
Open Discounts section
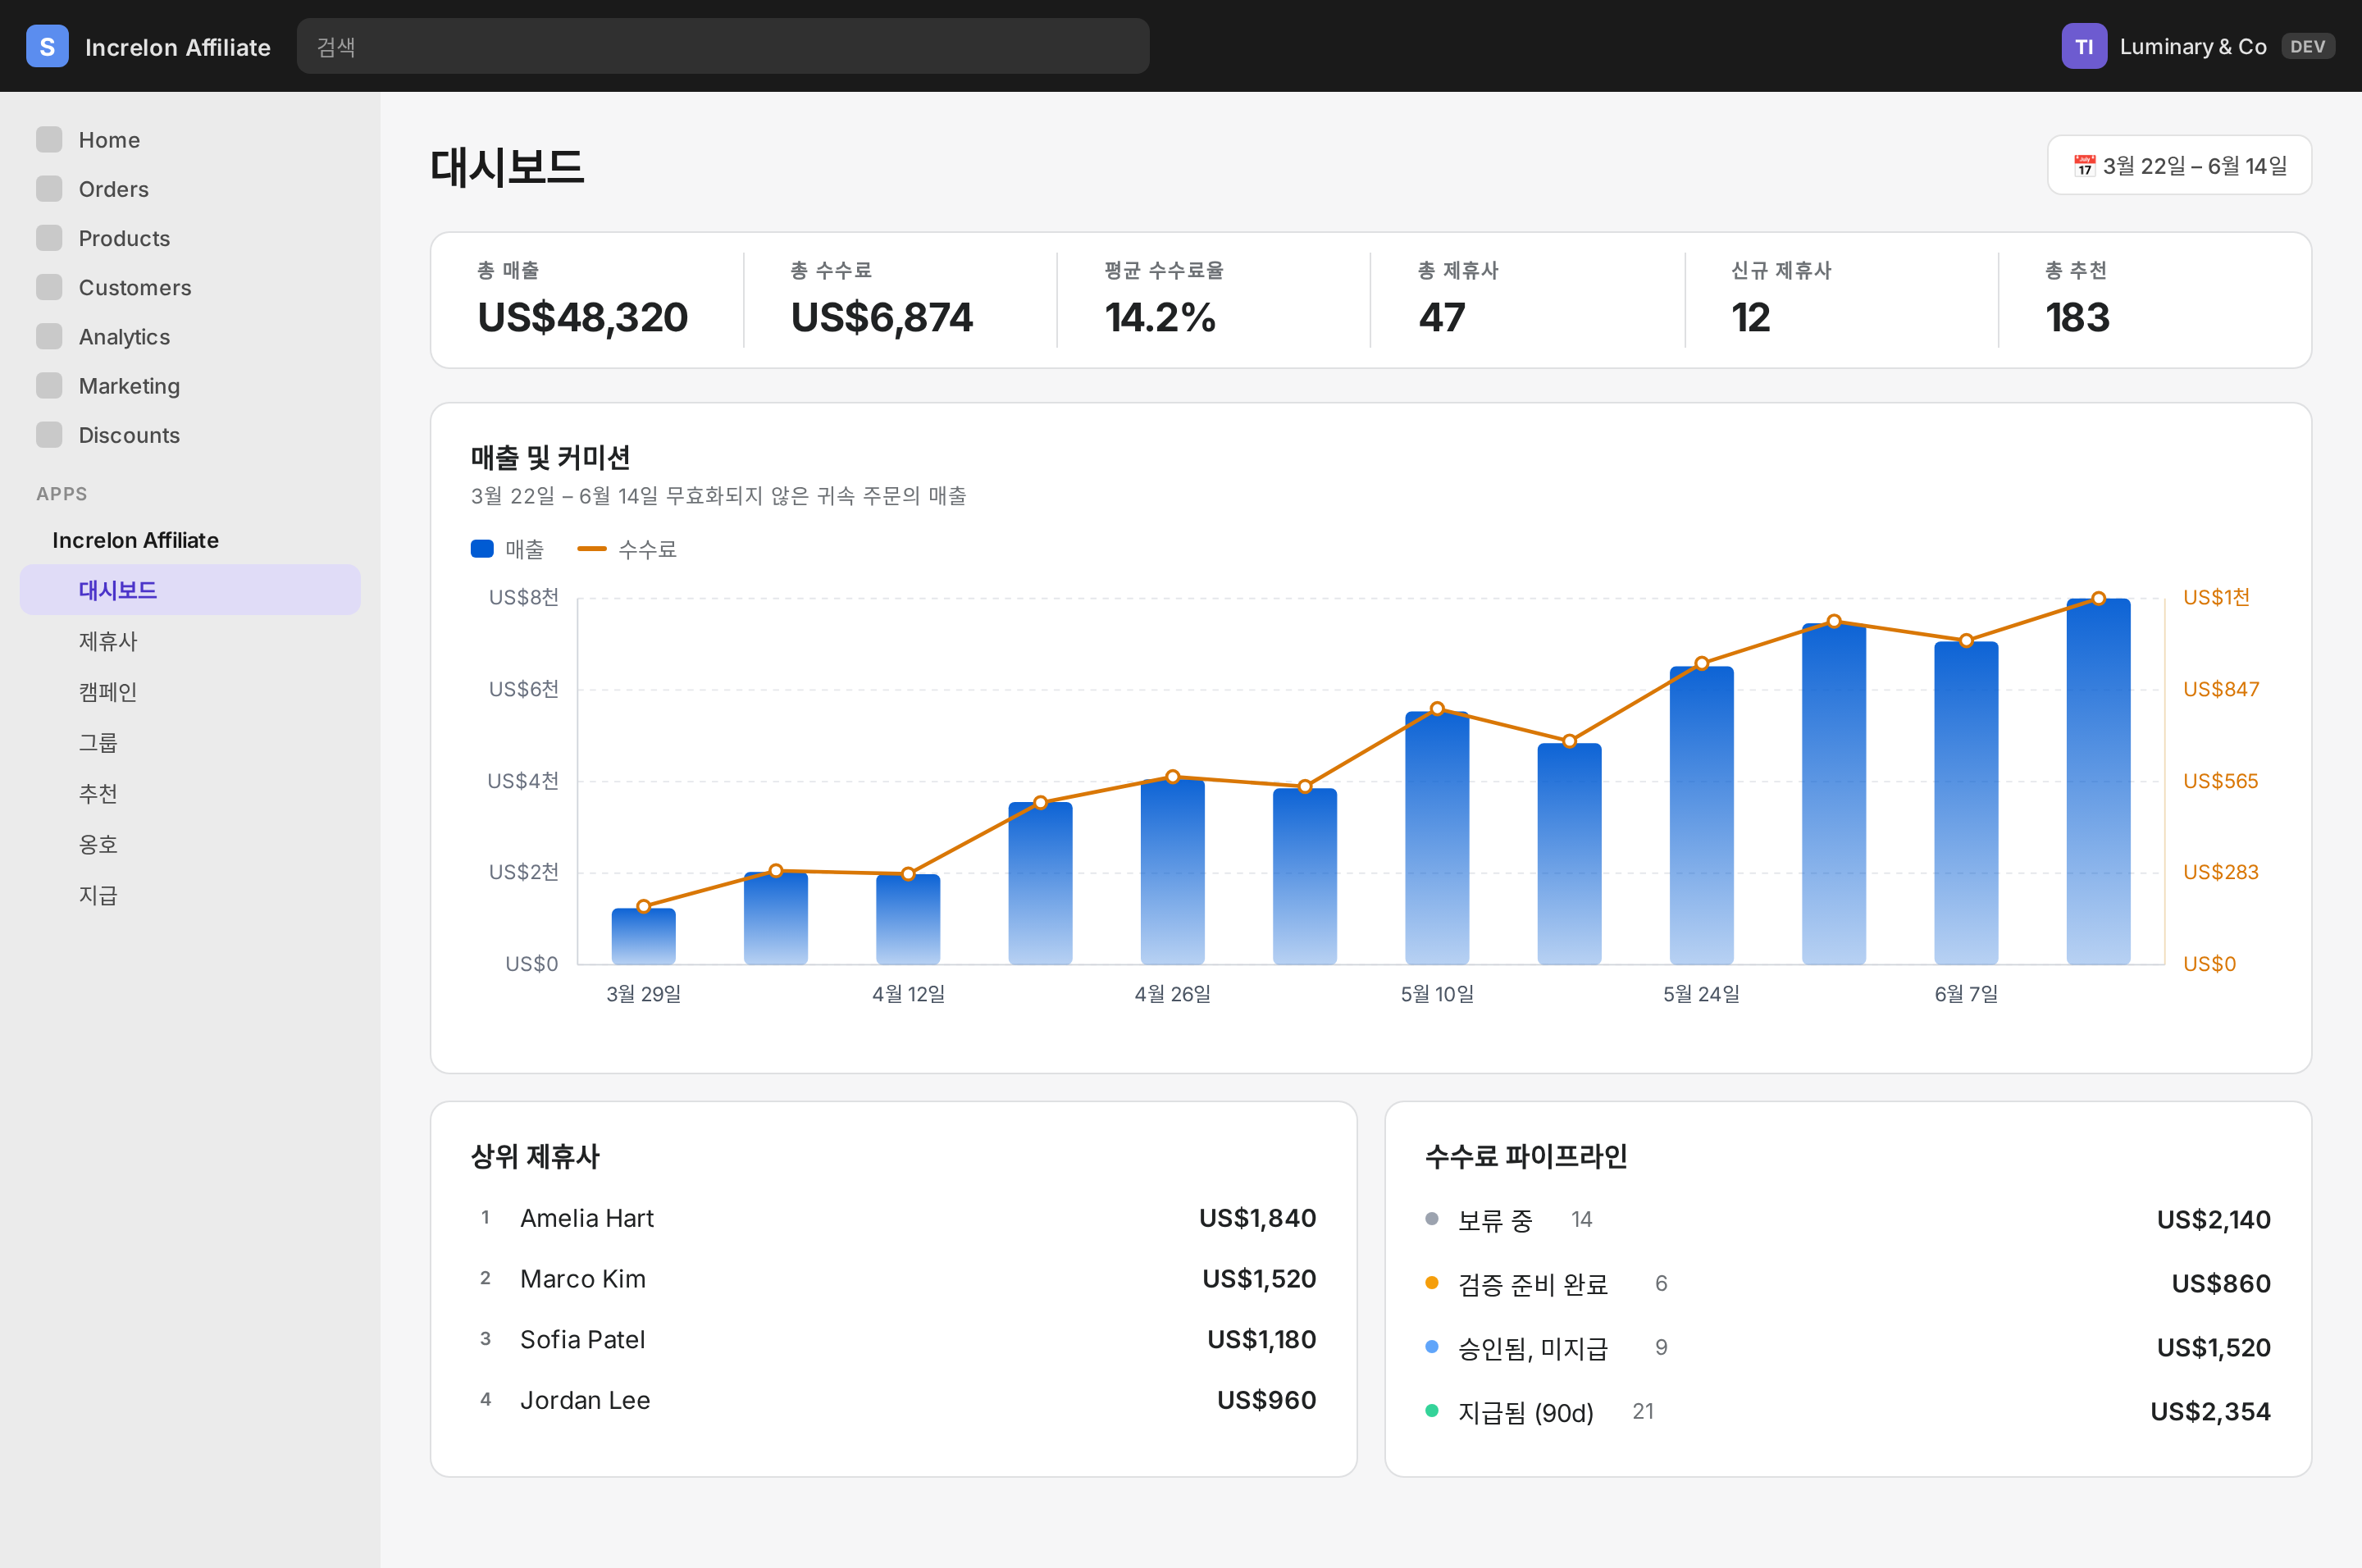[x=190, y=434]
